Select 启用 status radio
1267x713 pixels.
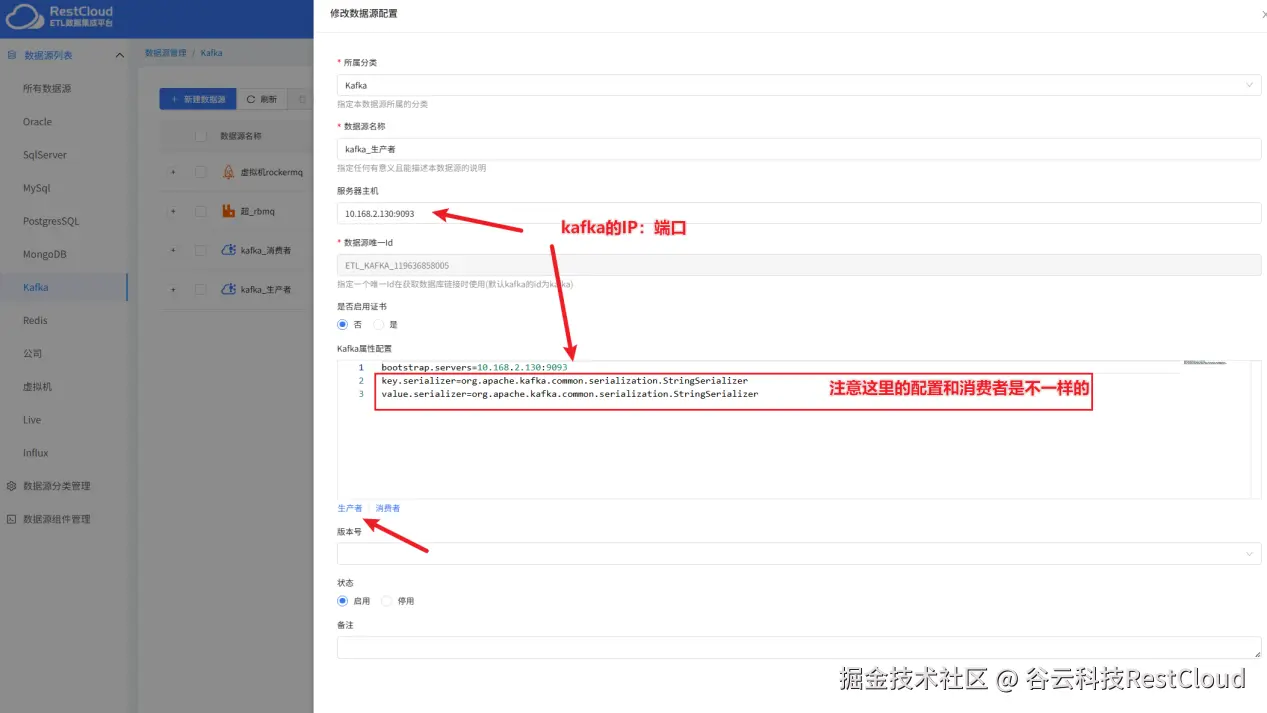point(343,601)
